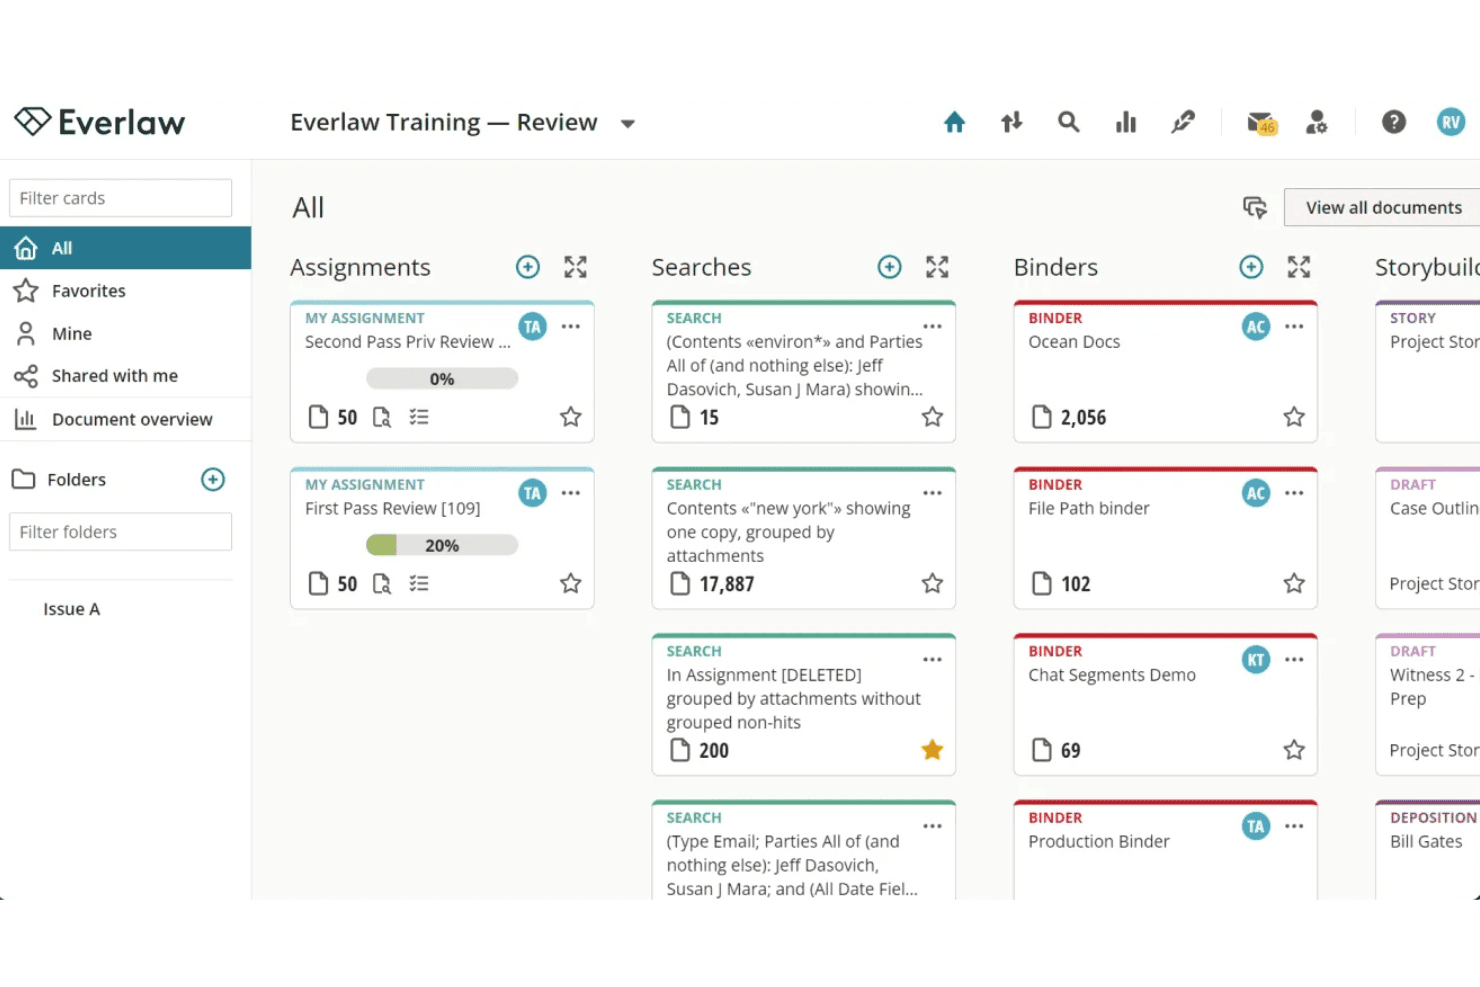Add a new assignment with plus icon

(x=528, y=267)
